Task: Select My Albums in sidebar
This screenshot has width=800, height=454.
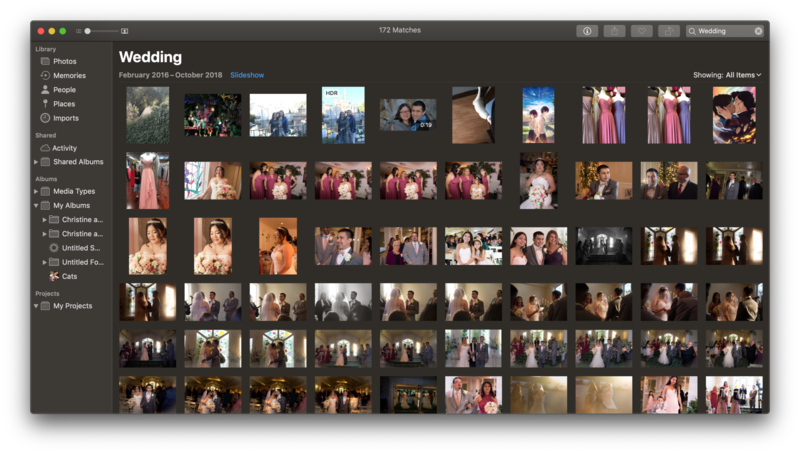Action: [71, 206]
